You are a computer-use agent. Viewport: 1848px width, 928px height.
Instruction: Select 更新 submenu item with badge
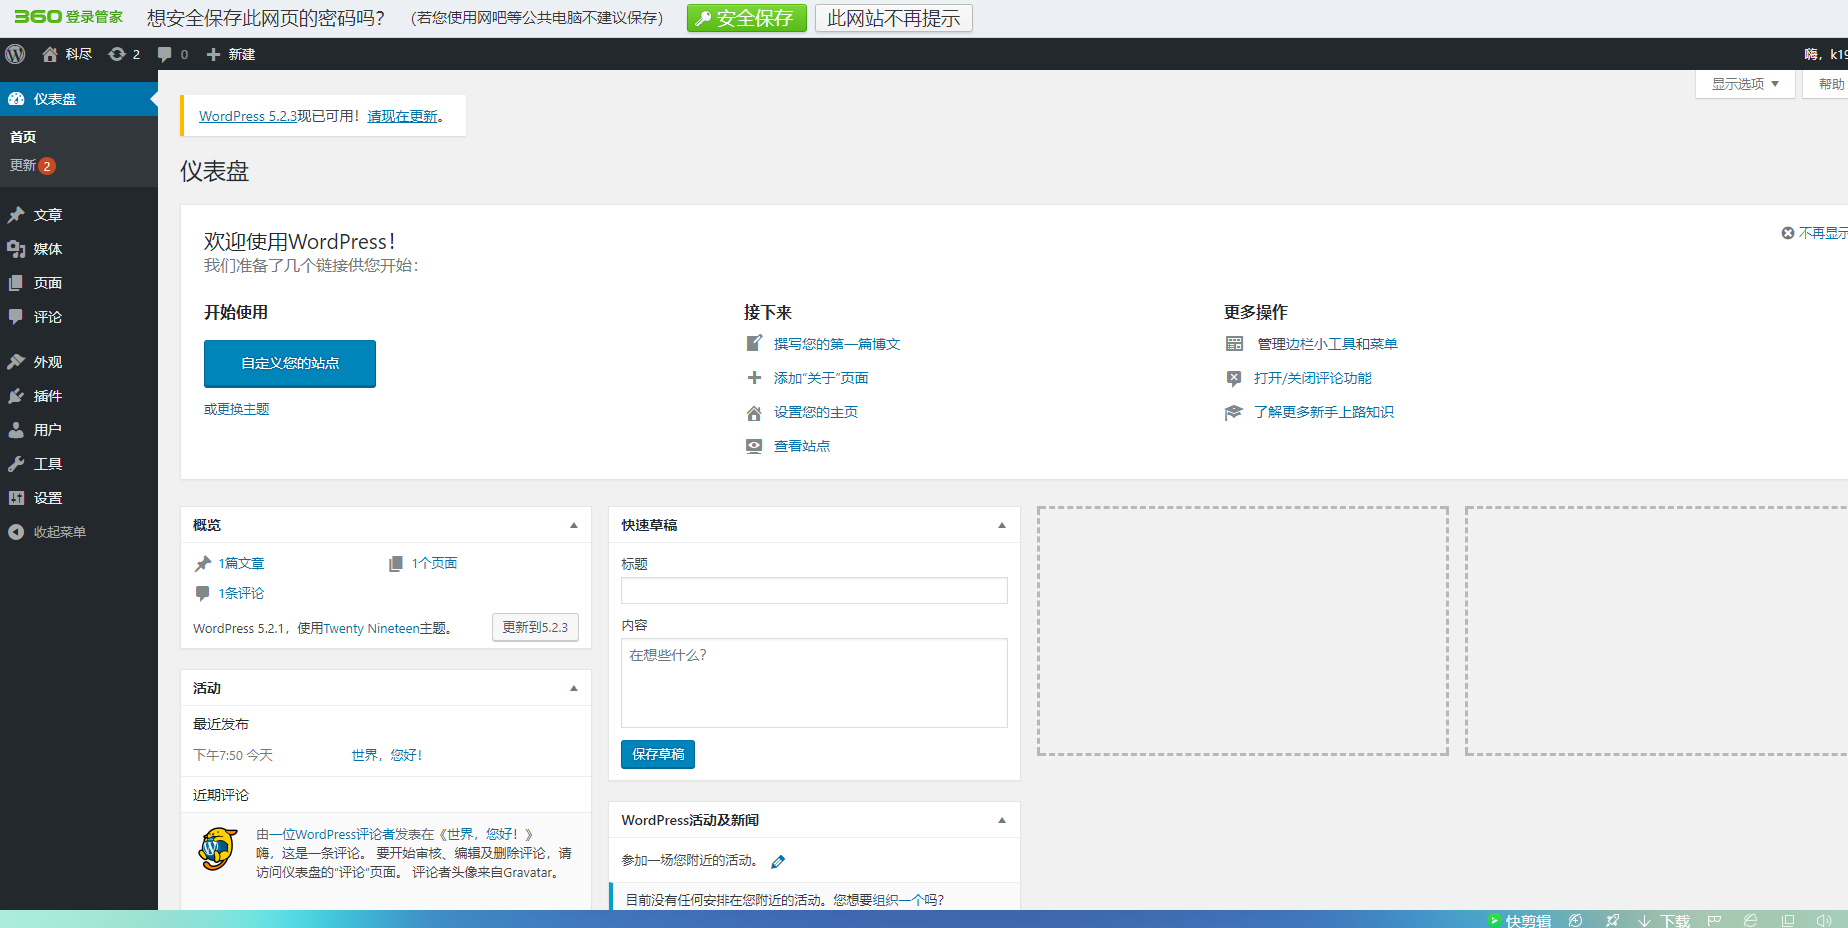(32, 166)
